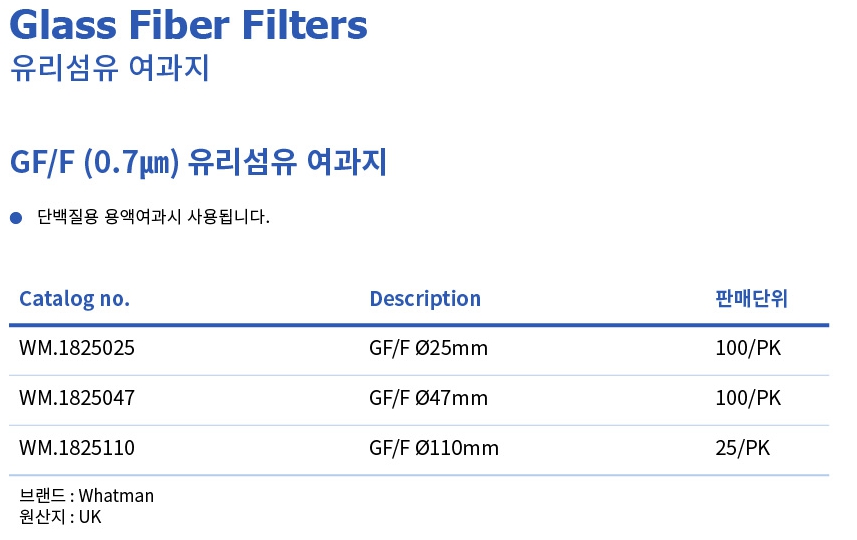Select catalog number WM.1825047
The image size is (857, 540).
tap(77, 398)
